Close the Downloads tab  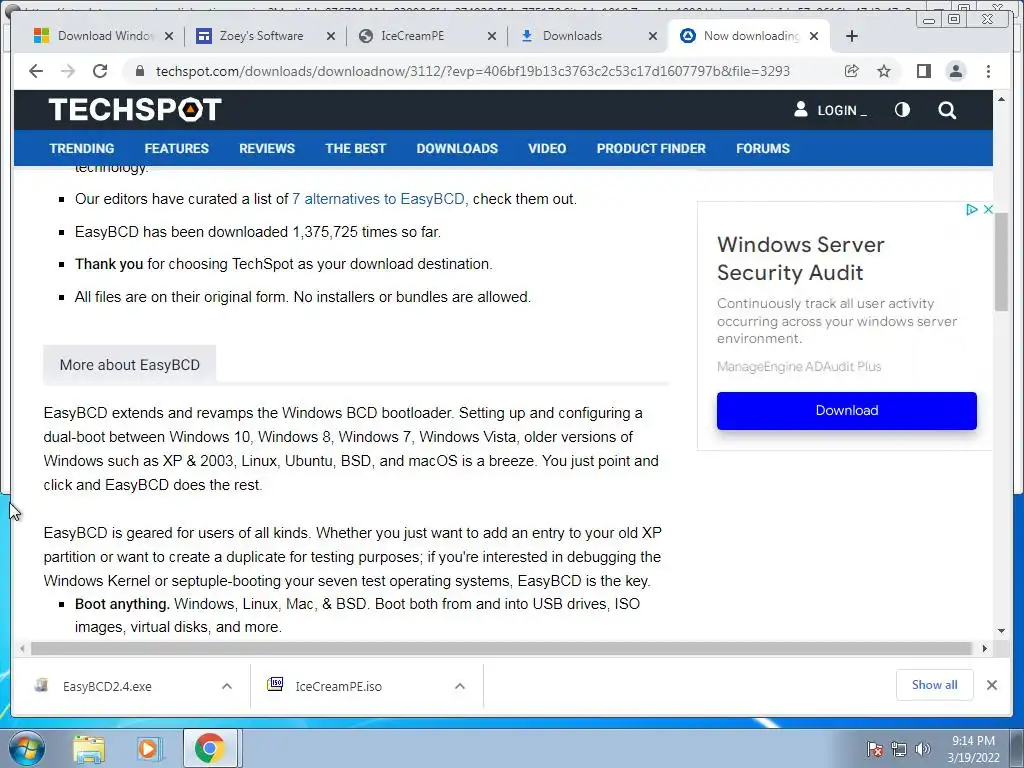point(652,36)
